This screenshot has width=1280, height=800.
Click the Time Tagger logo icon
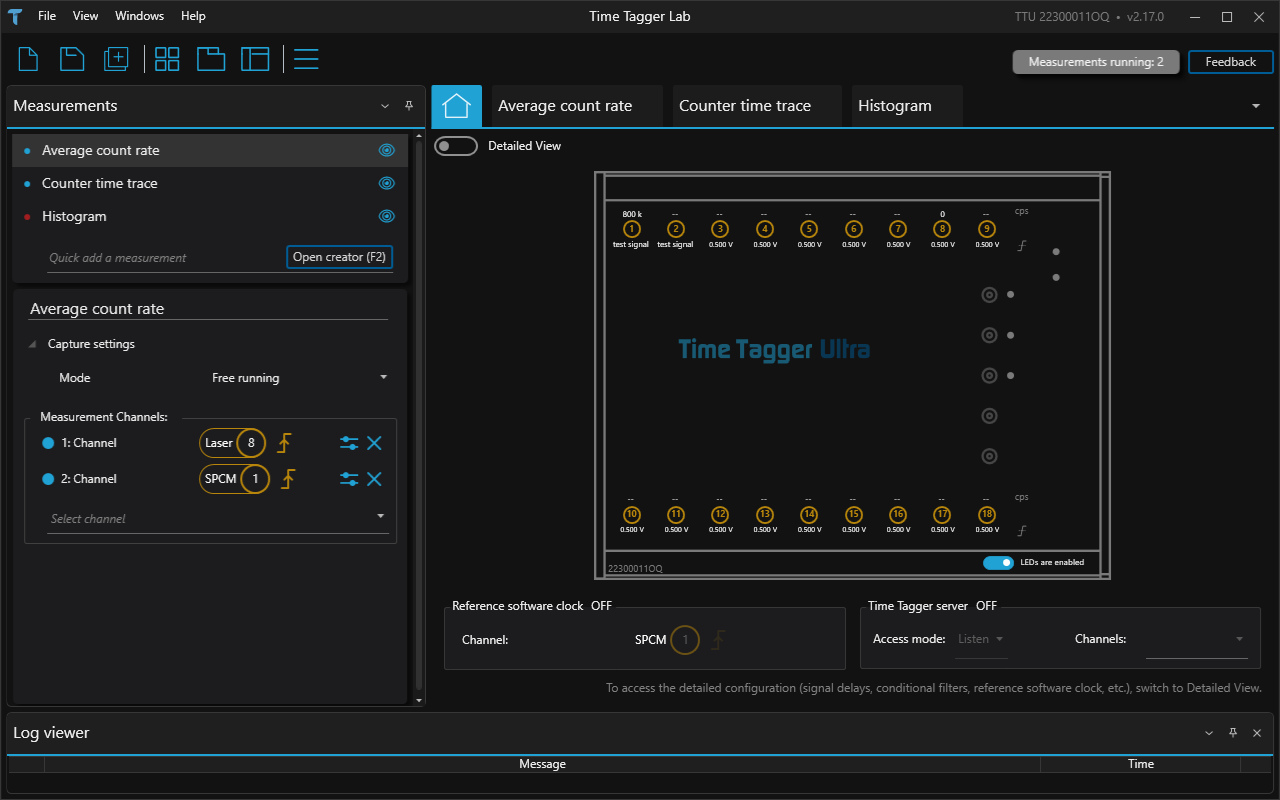[14, 16]
